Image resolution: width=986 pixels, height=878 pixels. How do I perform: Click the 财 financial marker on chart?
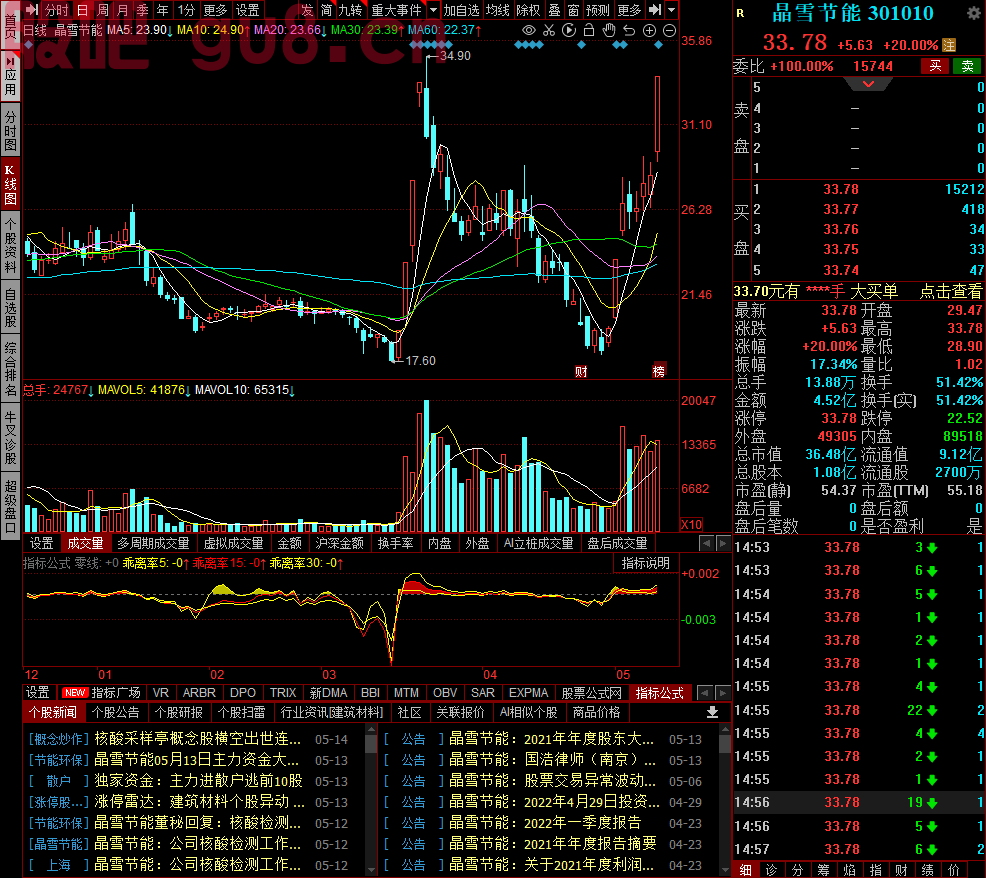581,372
